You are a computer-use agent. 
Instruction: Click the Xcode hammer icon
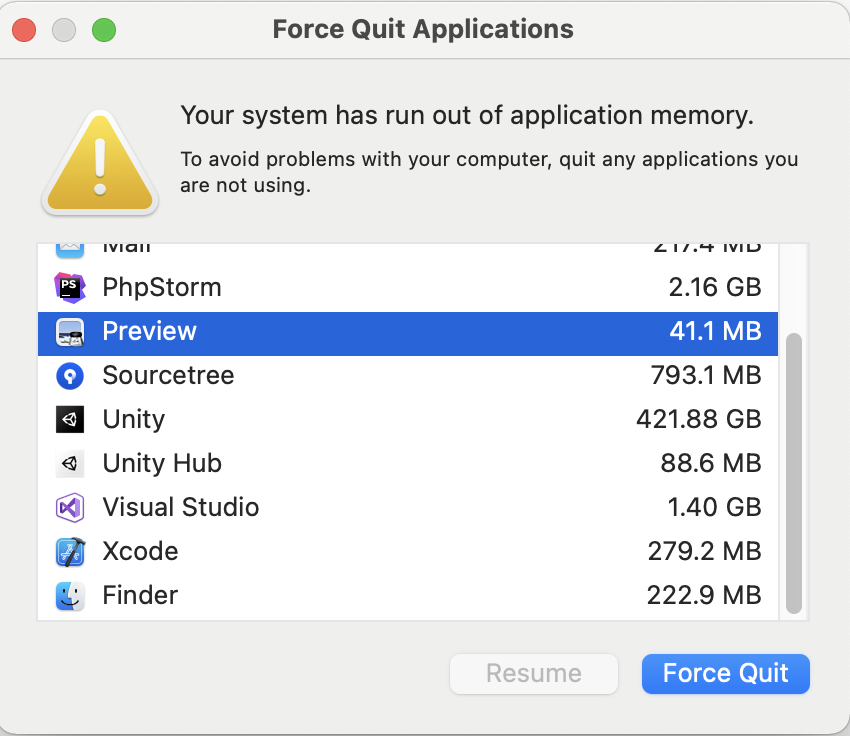pos(70,552)
